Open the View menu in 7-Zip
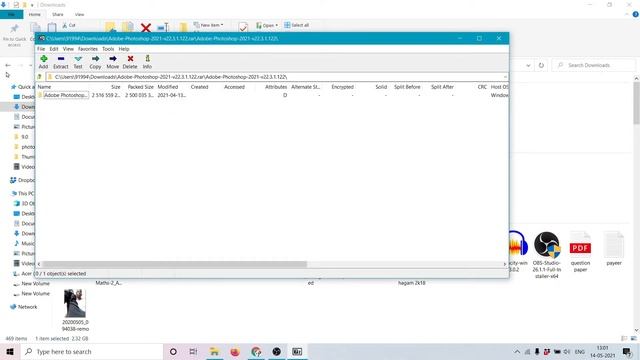The width and height of the screenshot is (640, 360). (68, 49)
